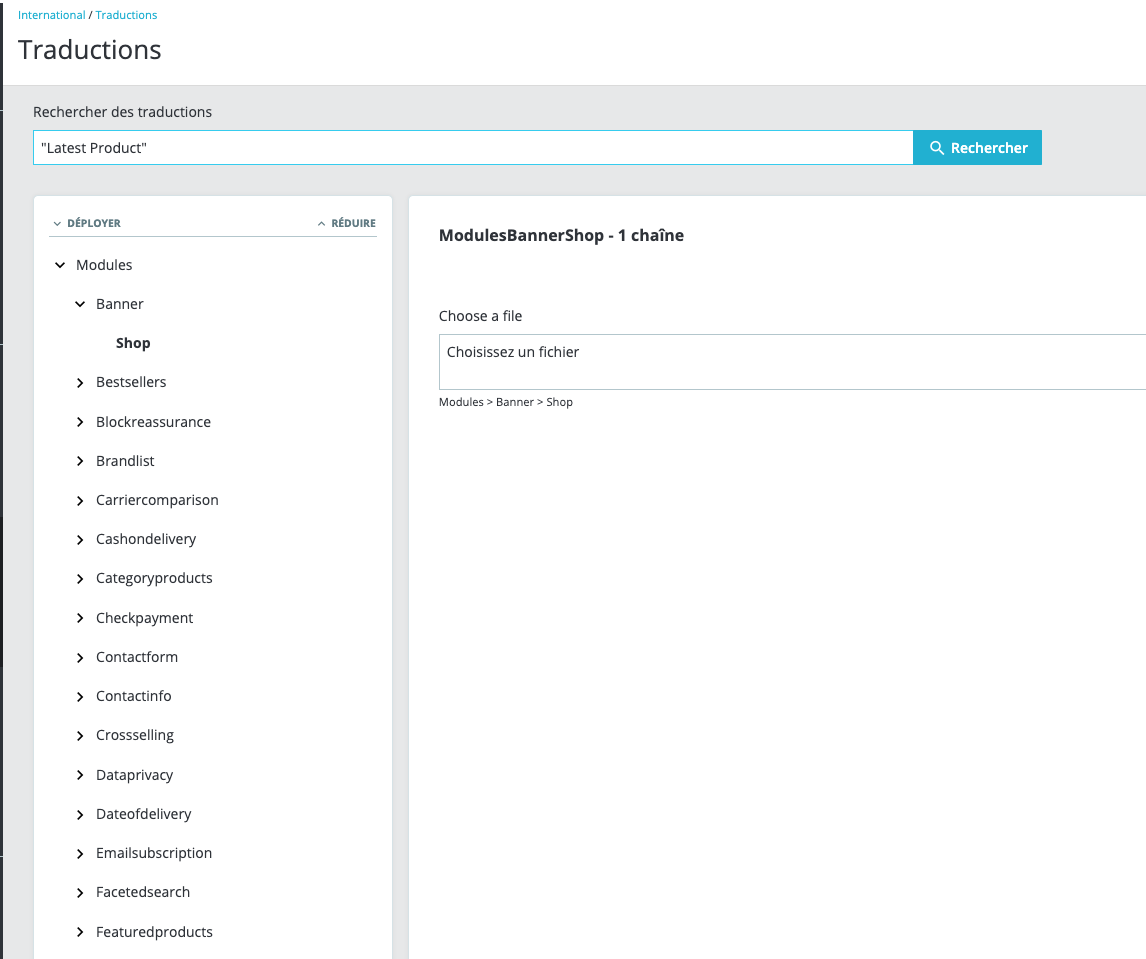Open the Traductions breadcrumb link
Screen dimensions: 1146x959
click(x=126, y=15)
